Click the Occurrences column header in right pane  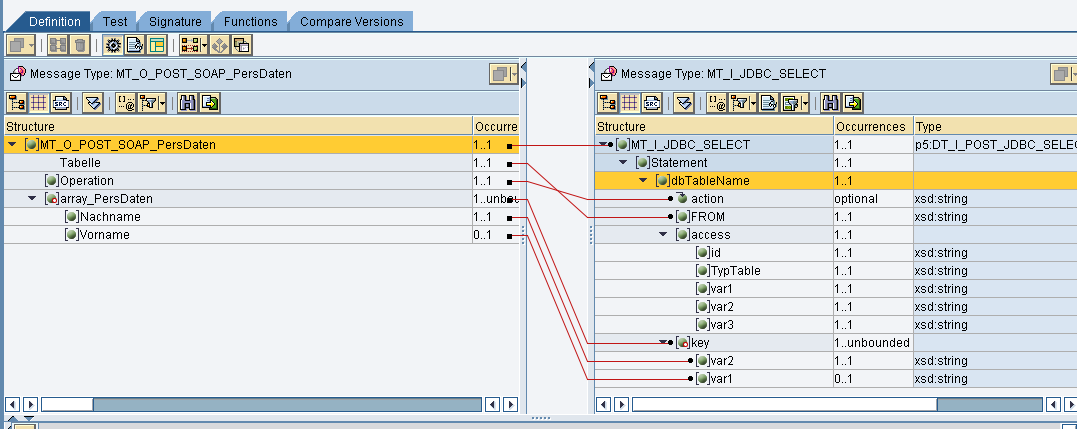click(x=872, y=127)
